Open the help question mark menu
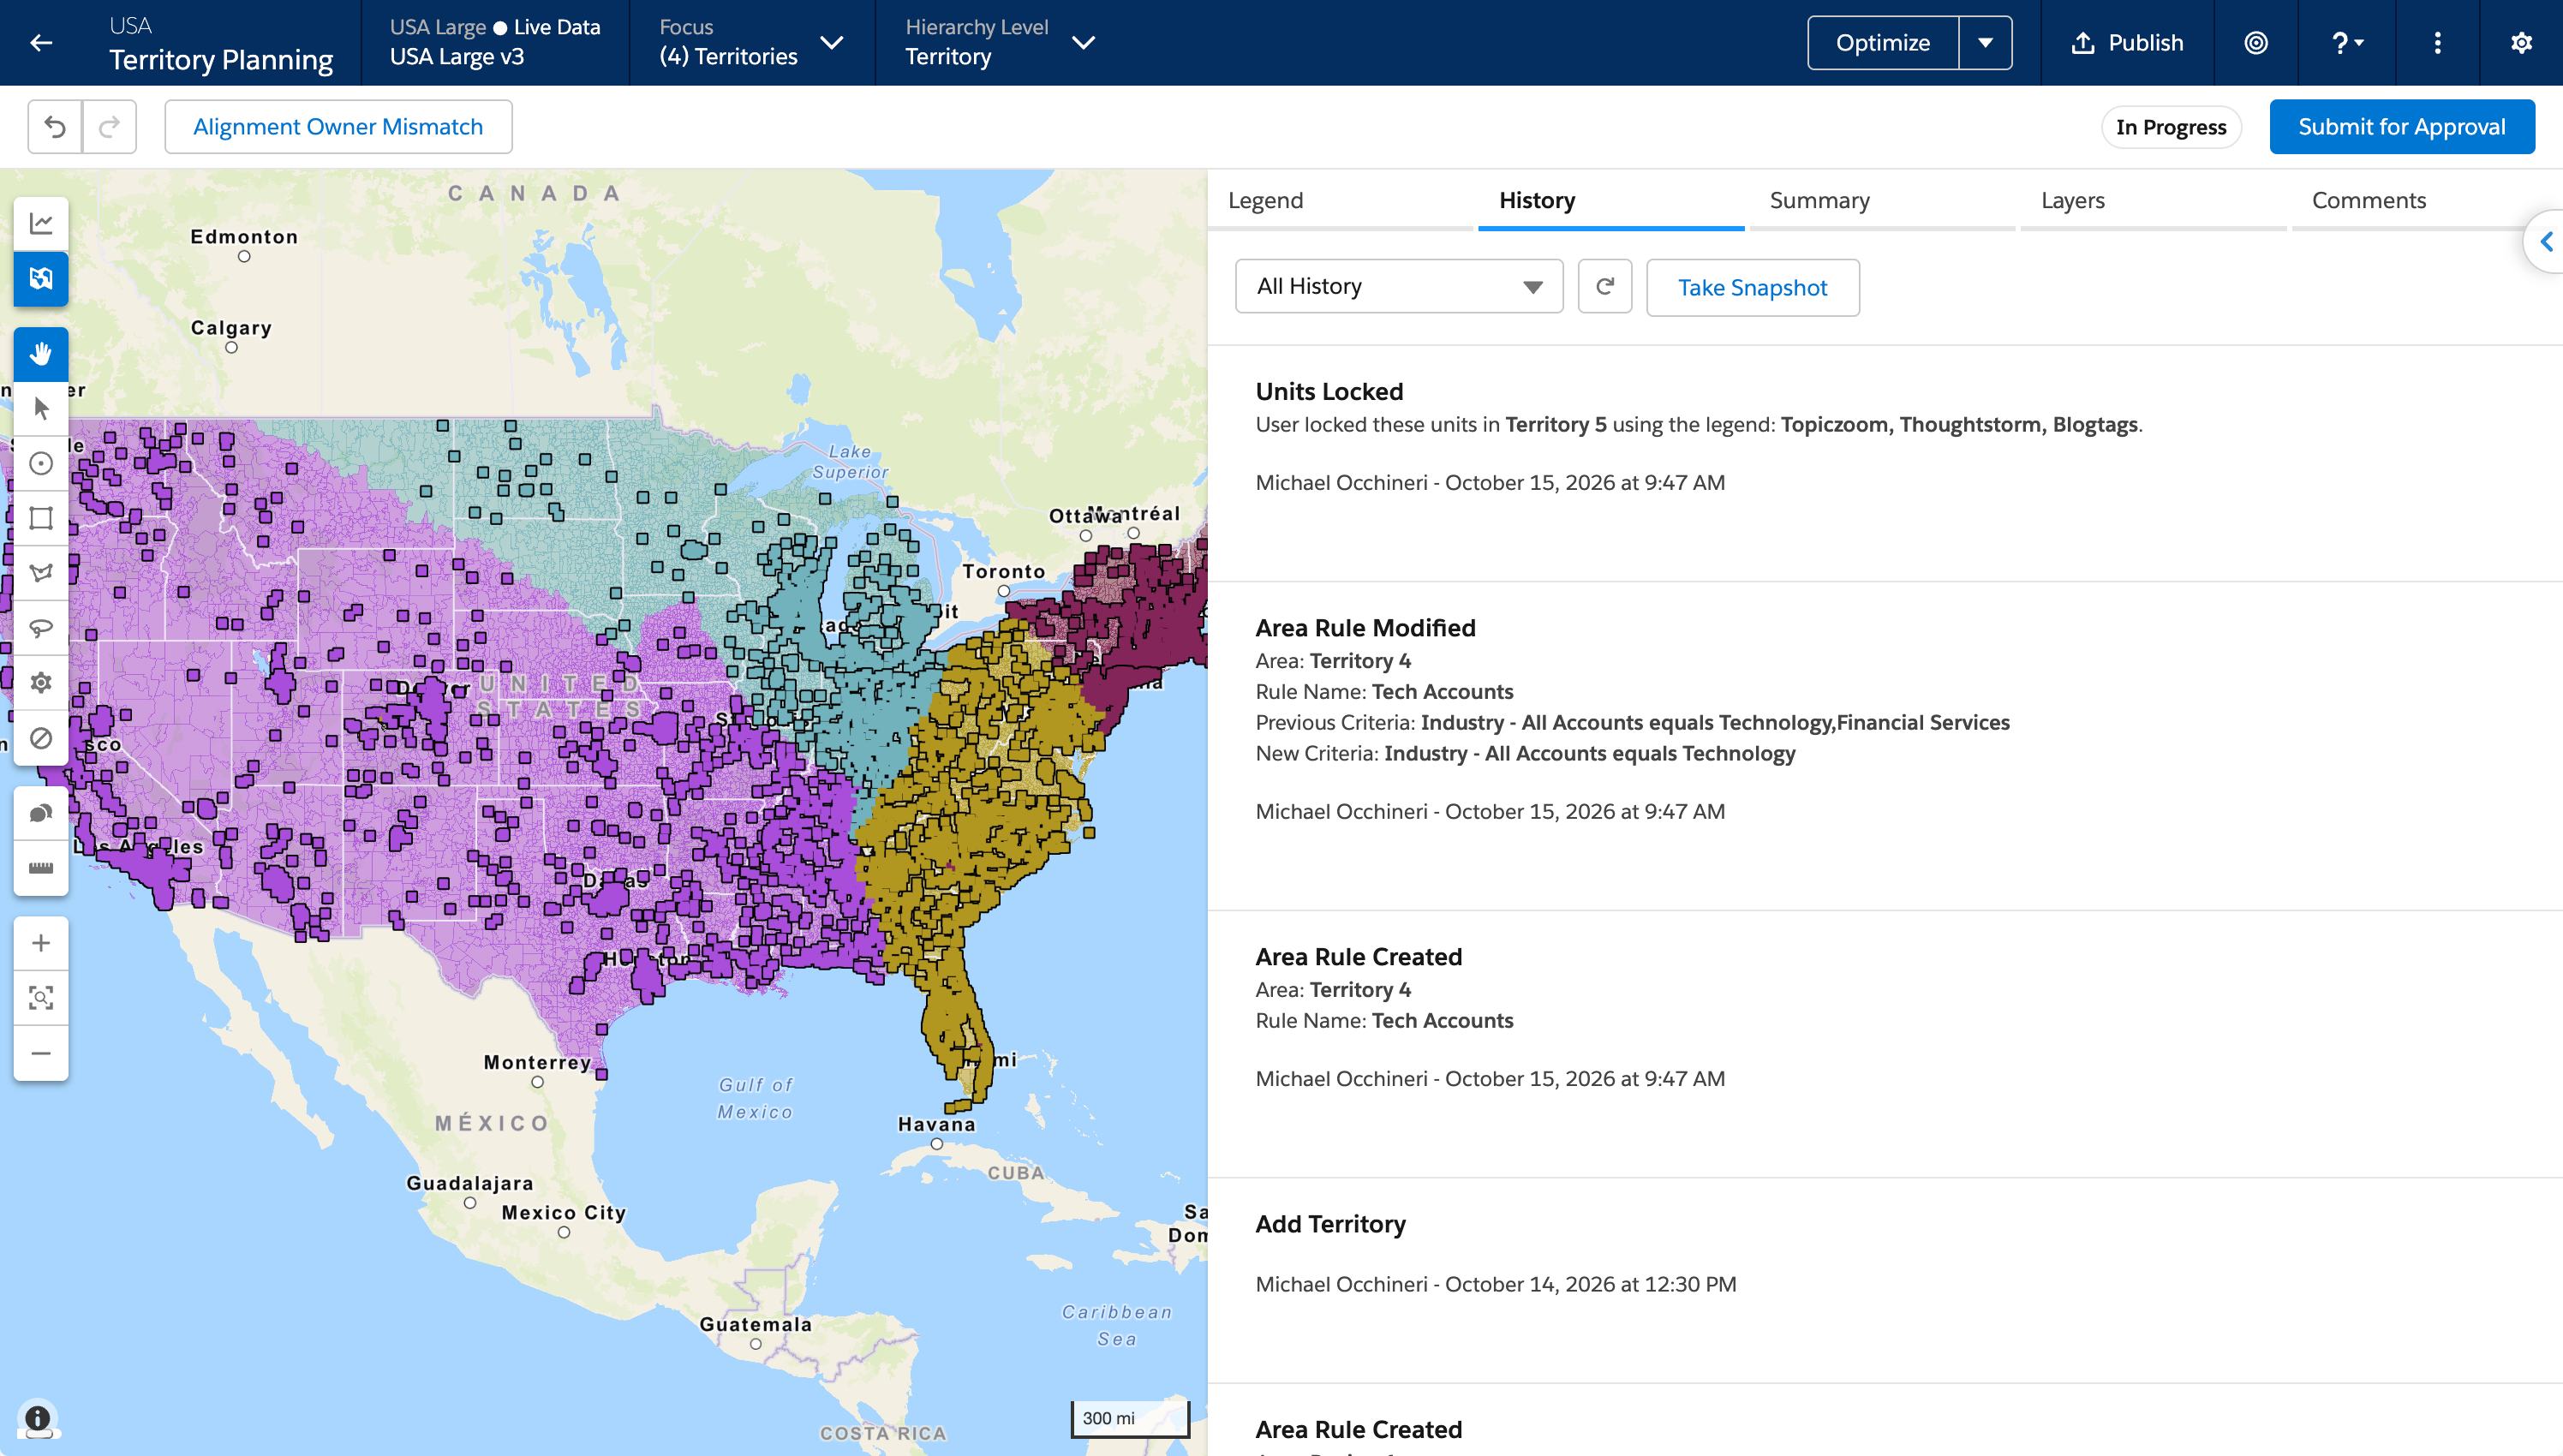The width and height of the screenshot is (2563, 1456). pos(2346,43)
